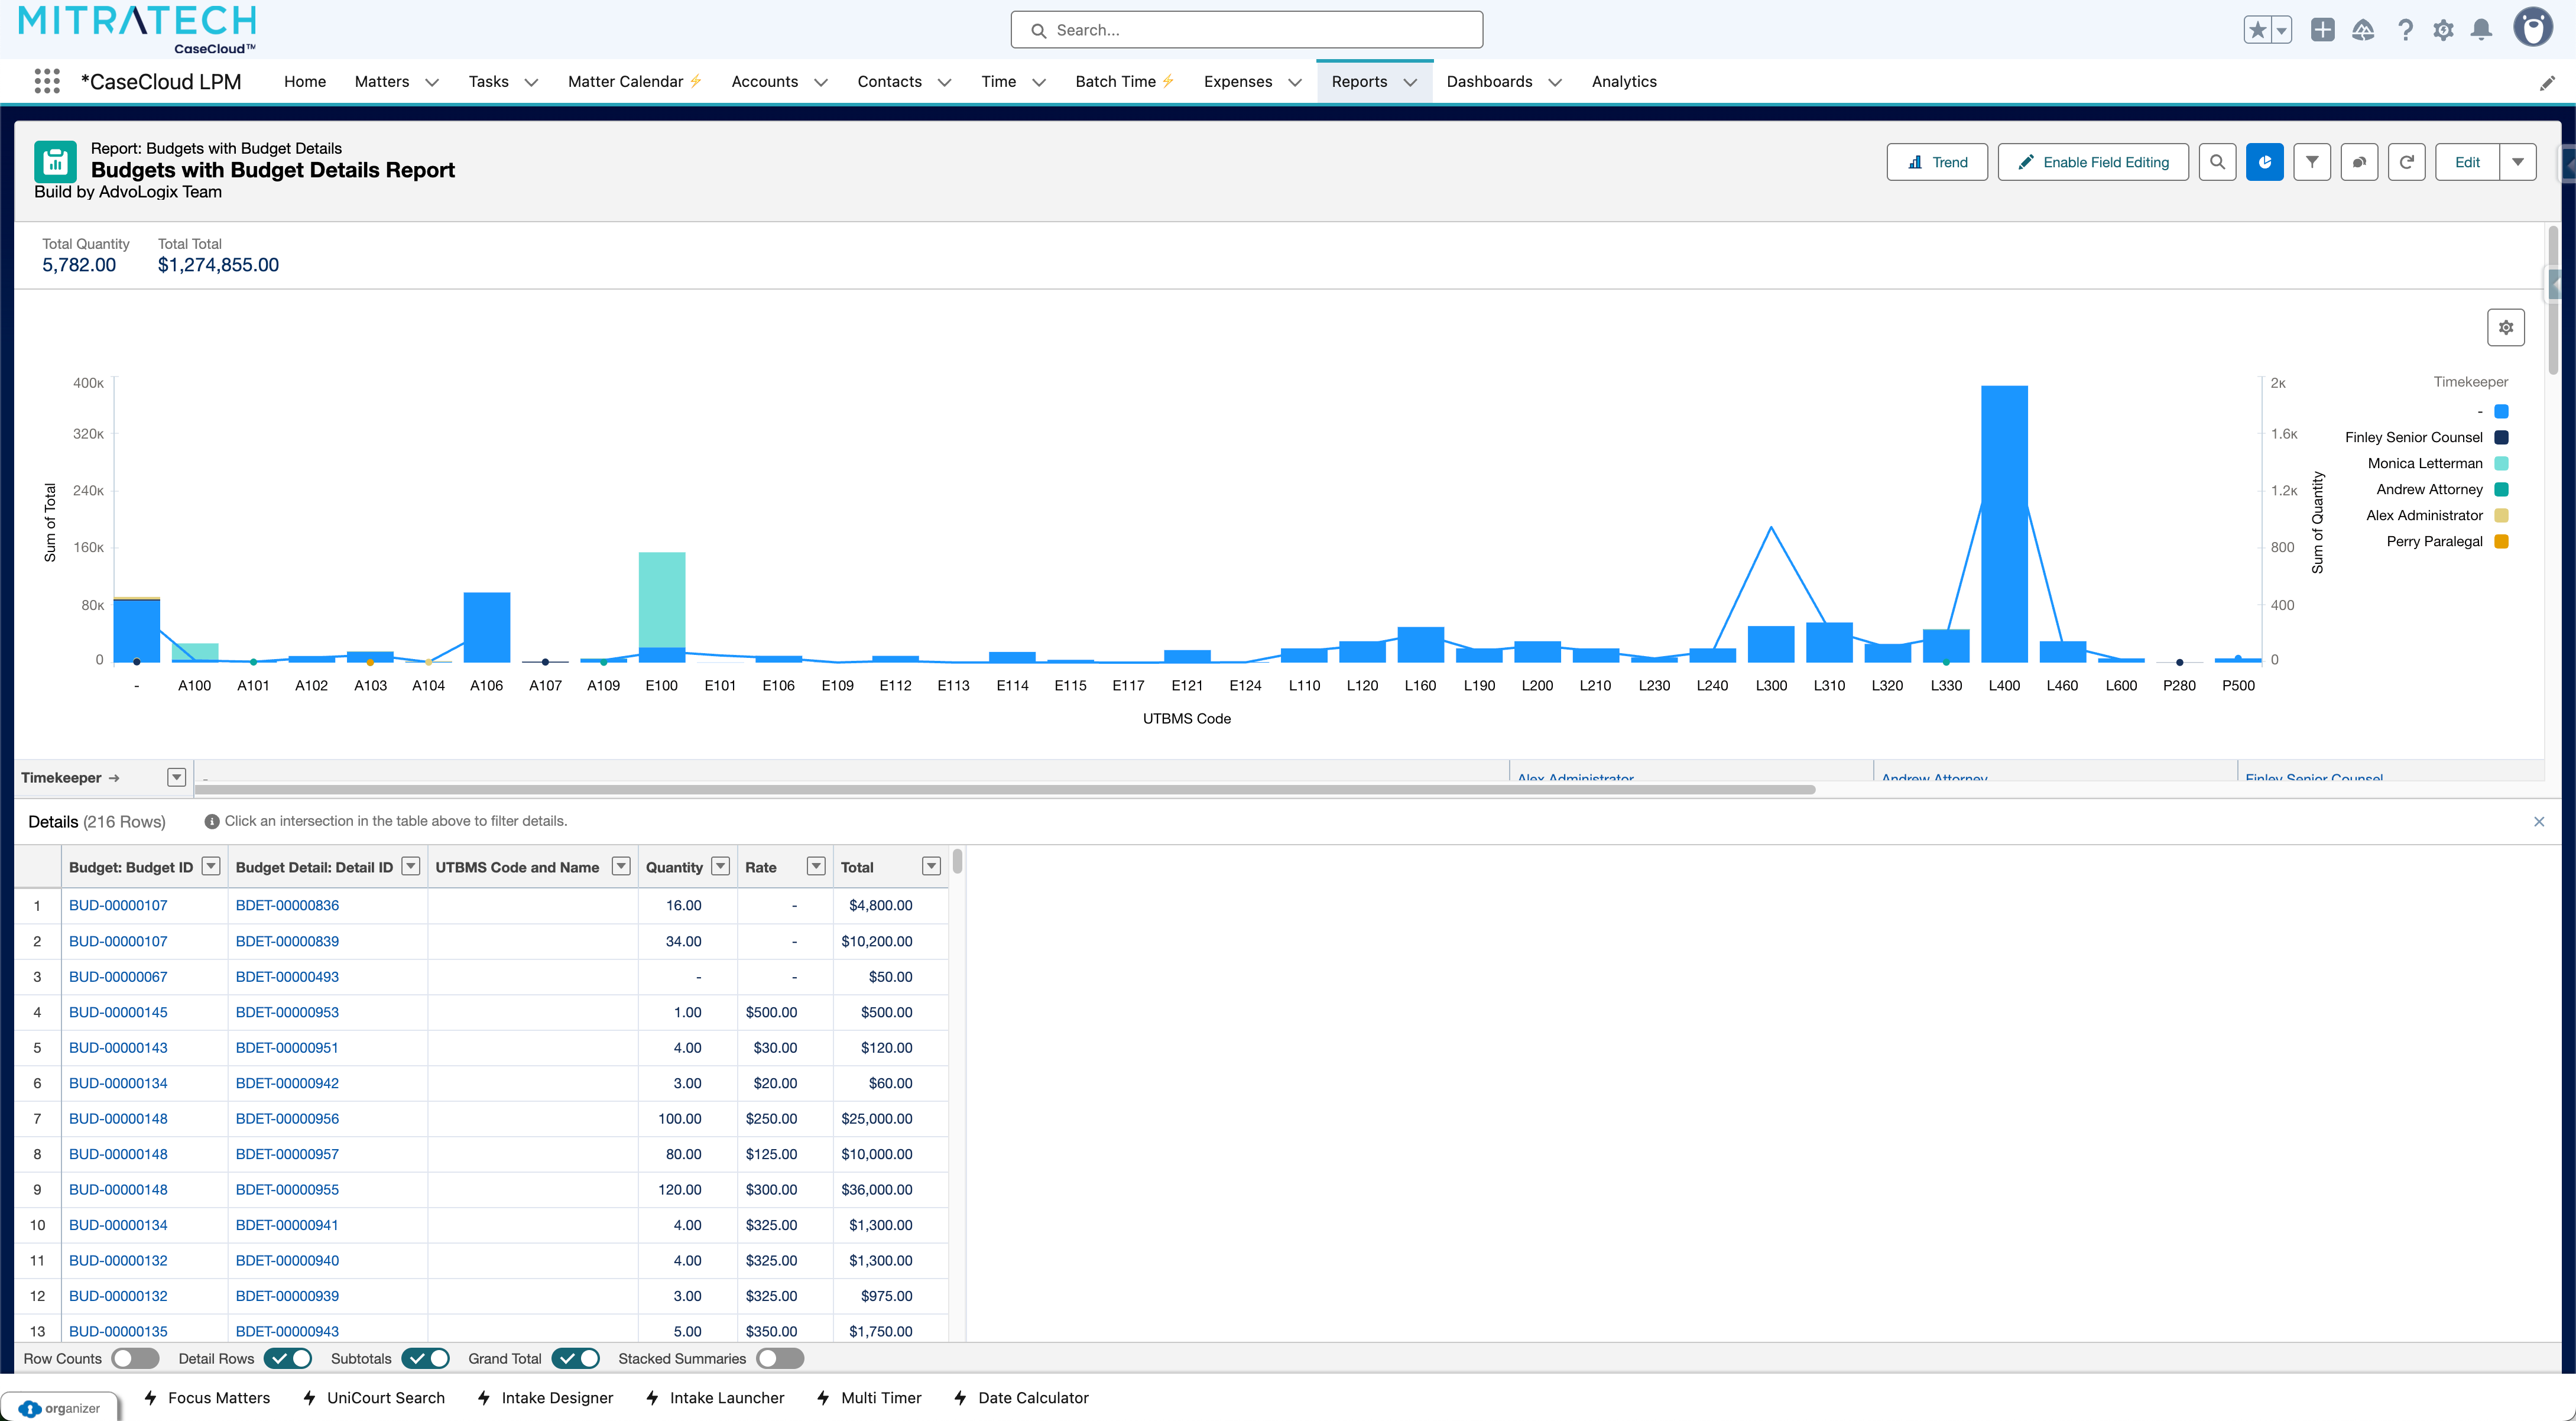Click the report search magnifier icon
This screenshot has height=1421, width=2576.
click(x=2217, y=162)
